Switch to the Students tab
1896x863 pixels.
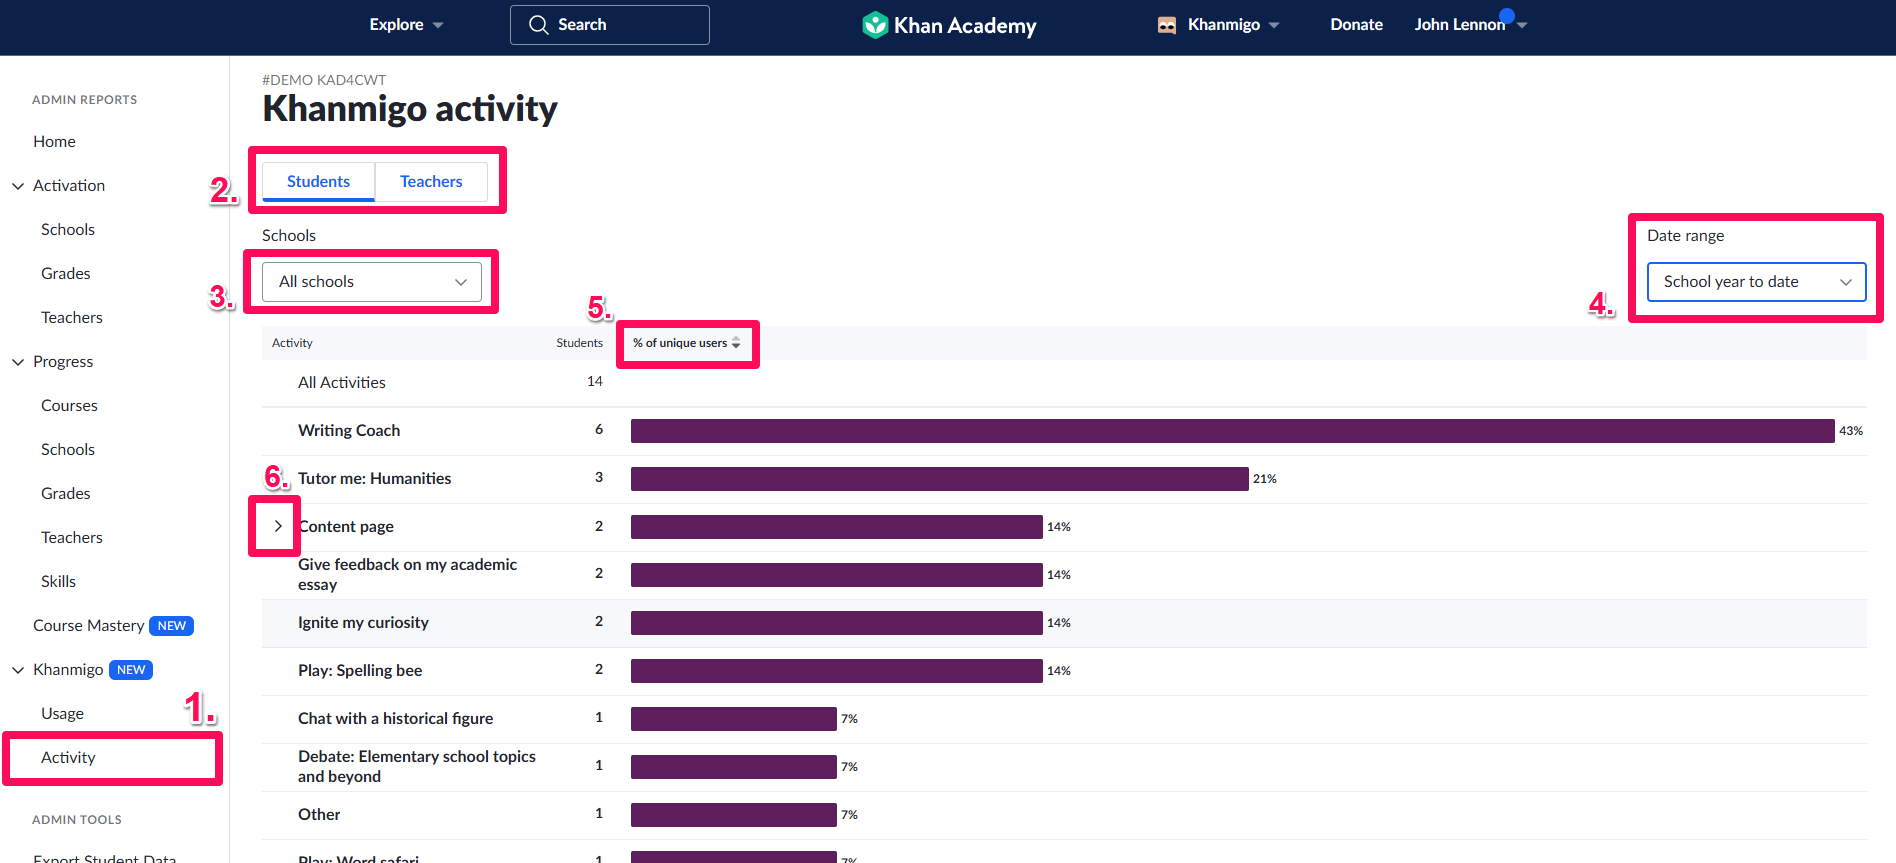pos(318,182)
